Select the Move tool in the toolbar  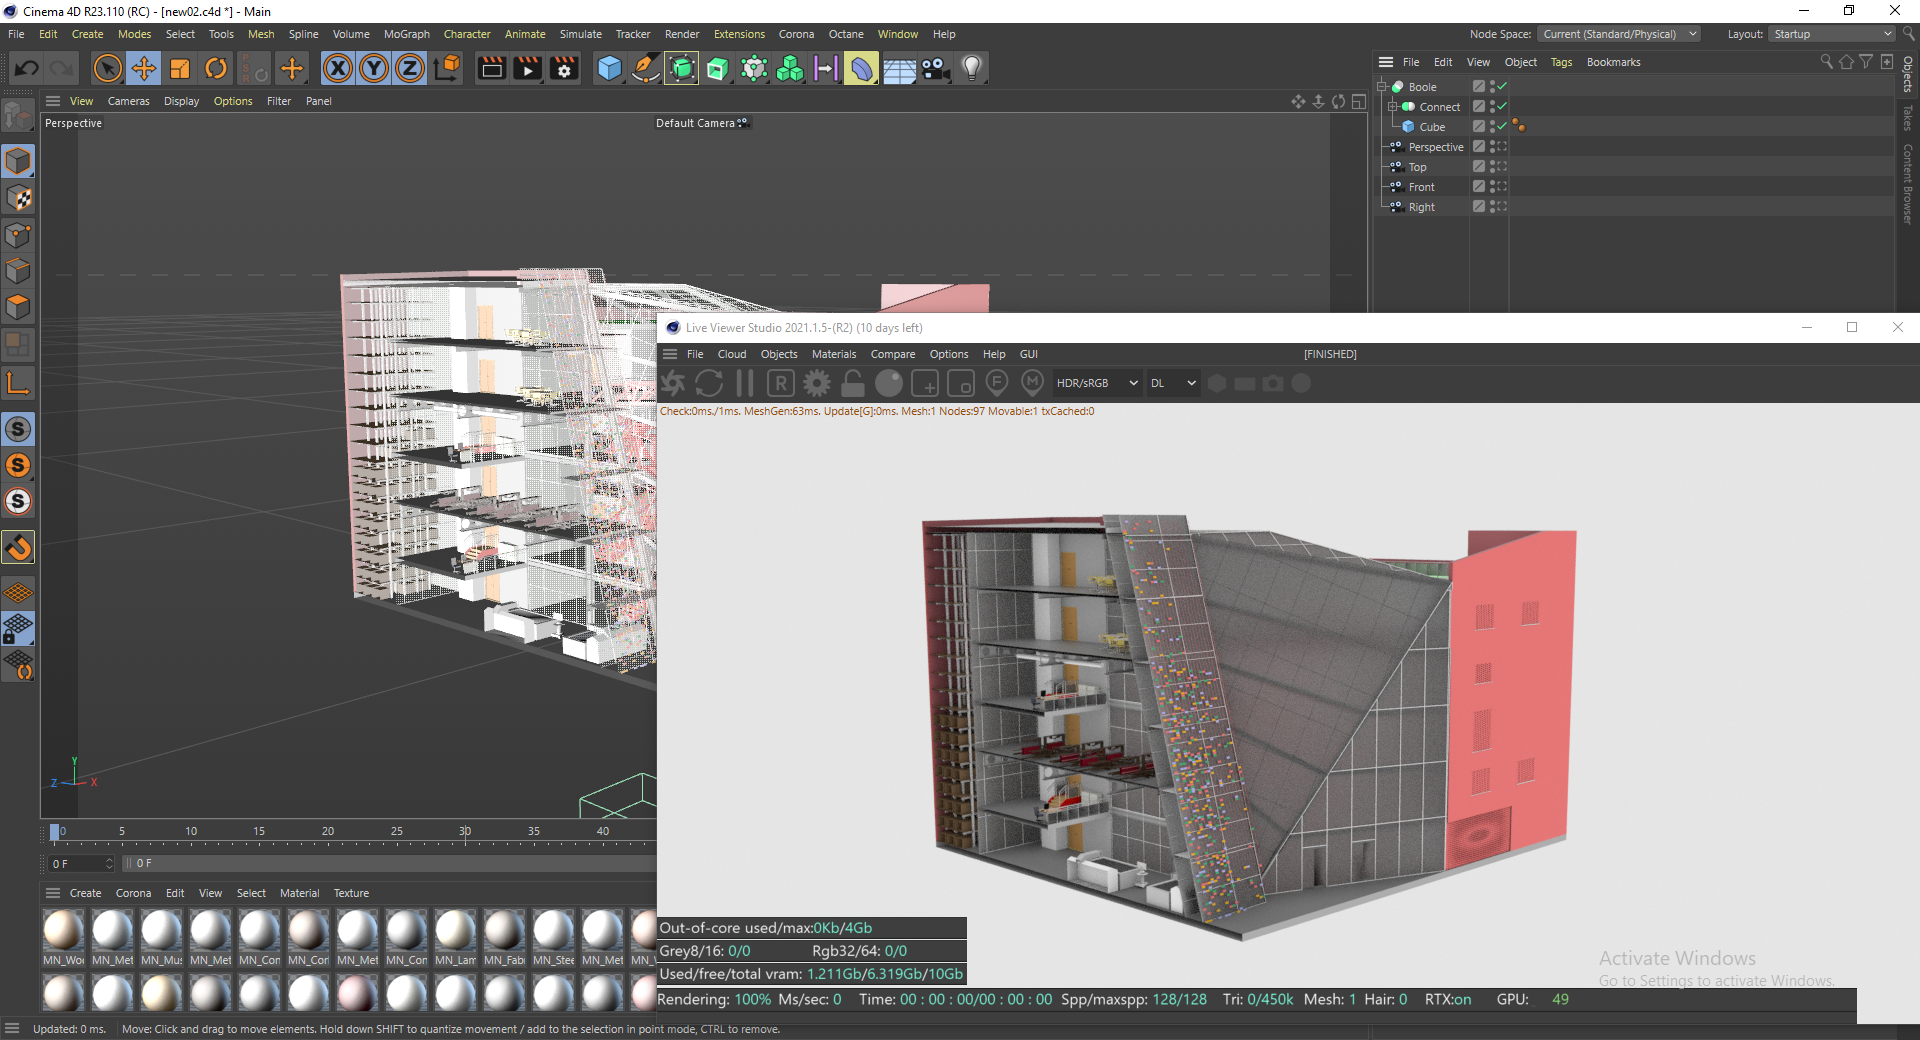click(x=144, y=68)
